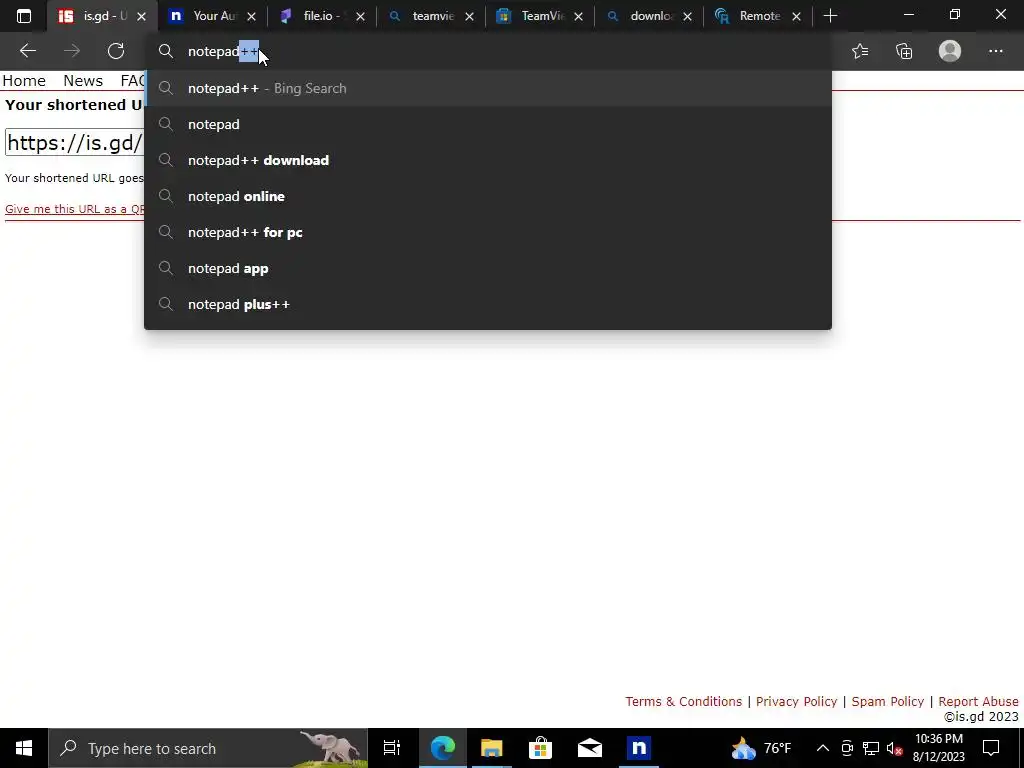Open a new tab with the plus icon
1024x768 pixels.
point(830,16)
